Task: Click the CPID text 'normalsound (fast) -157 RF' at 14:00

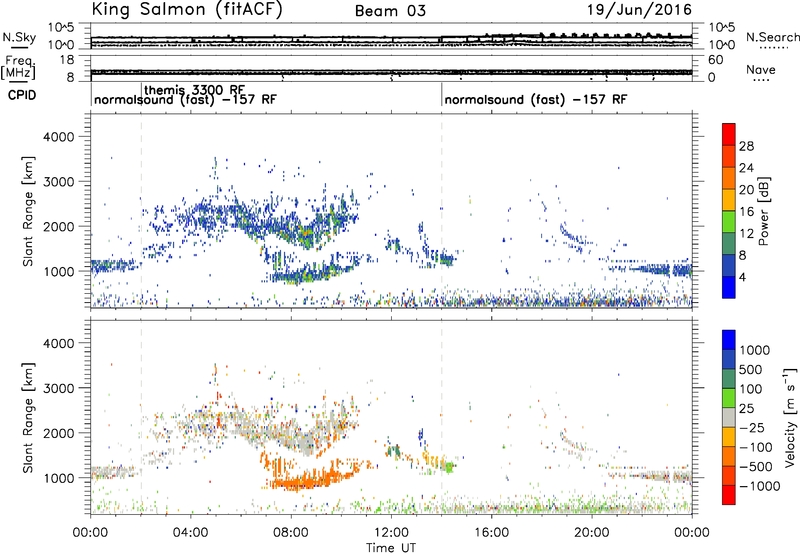Action: coord(536,99)
